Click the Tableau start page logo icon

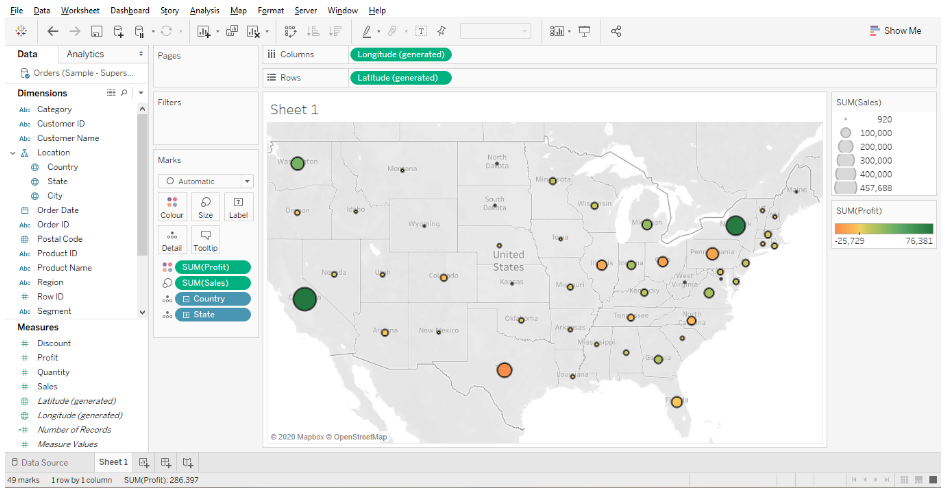pyautogui.click(x=22, y=31)
